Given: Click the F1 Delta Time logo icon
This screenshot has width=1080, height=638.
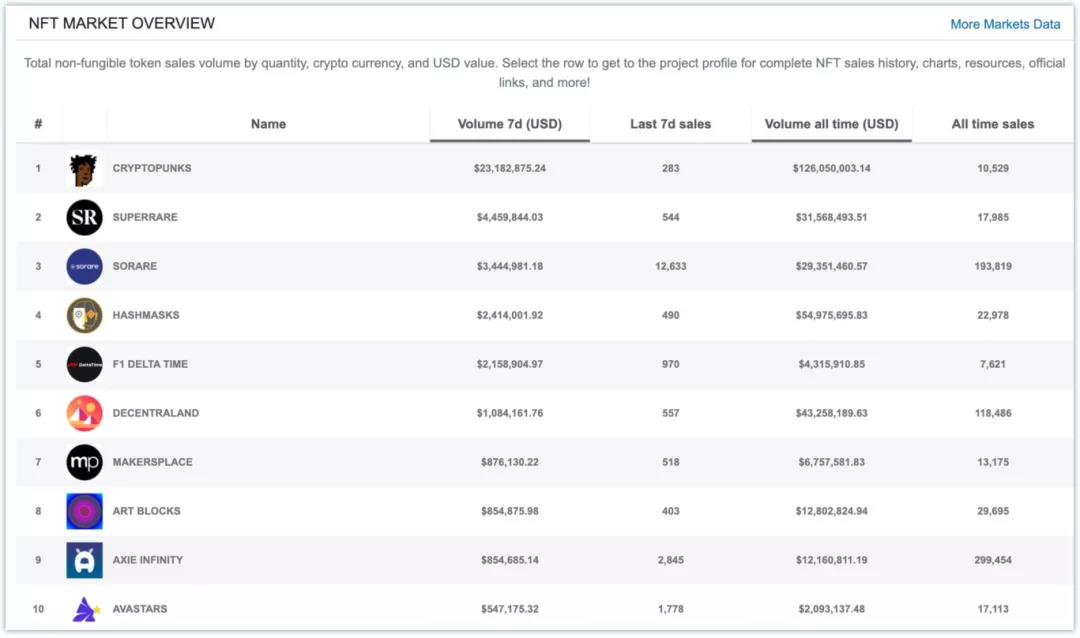Looking at the screenshot, I should pos(84,364).
